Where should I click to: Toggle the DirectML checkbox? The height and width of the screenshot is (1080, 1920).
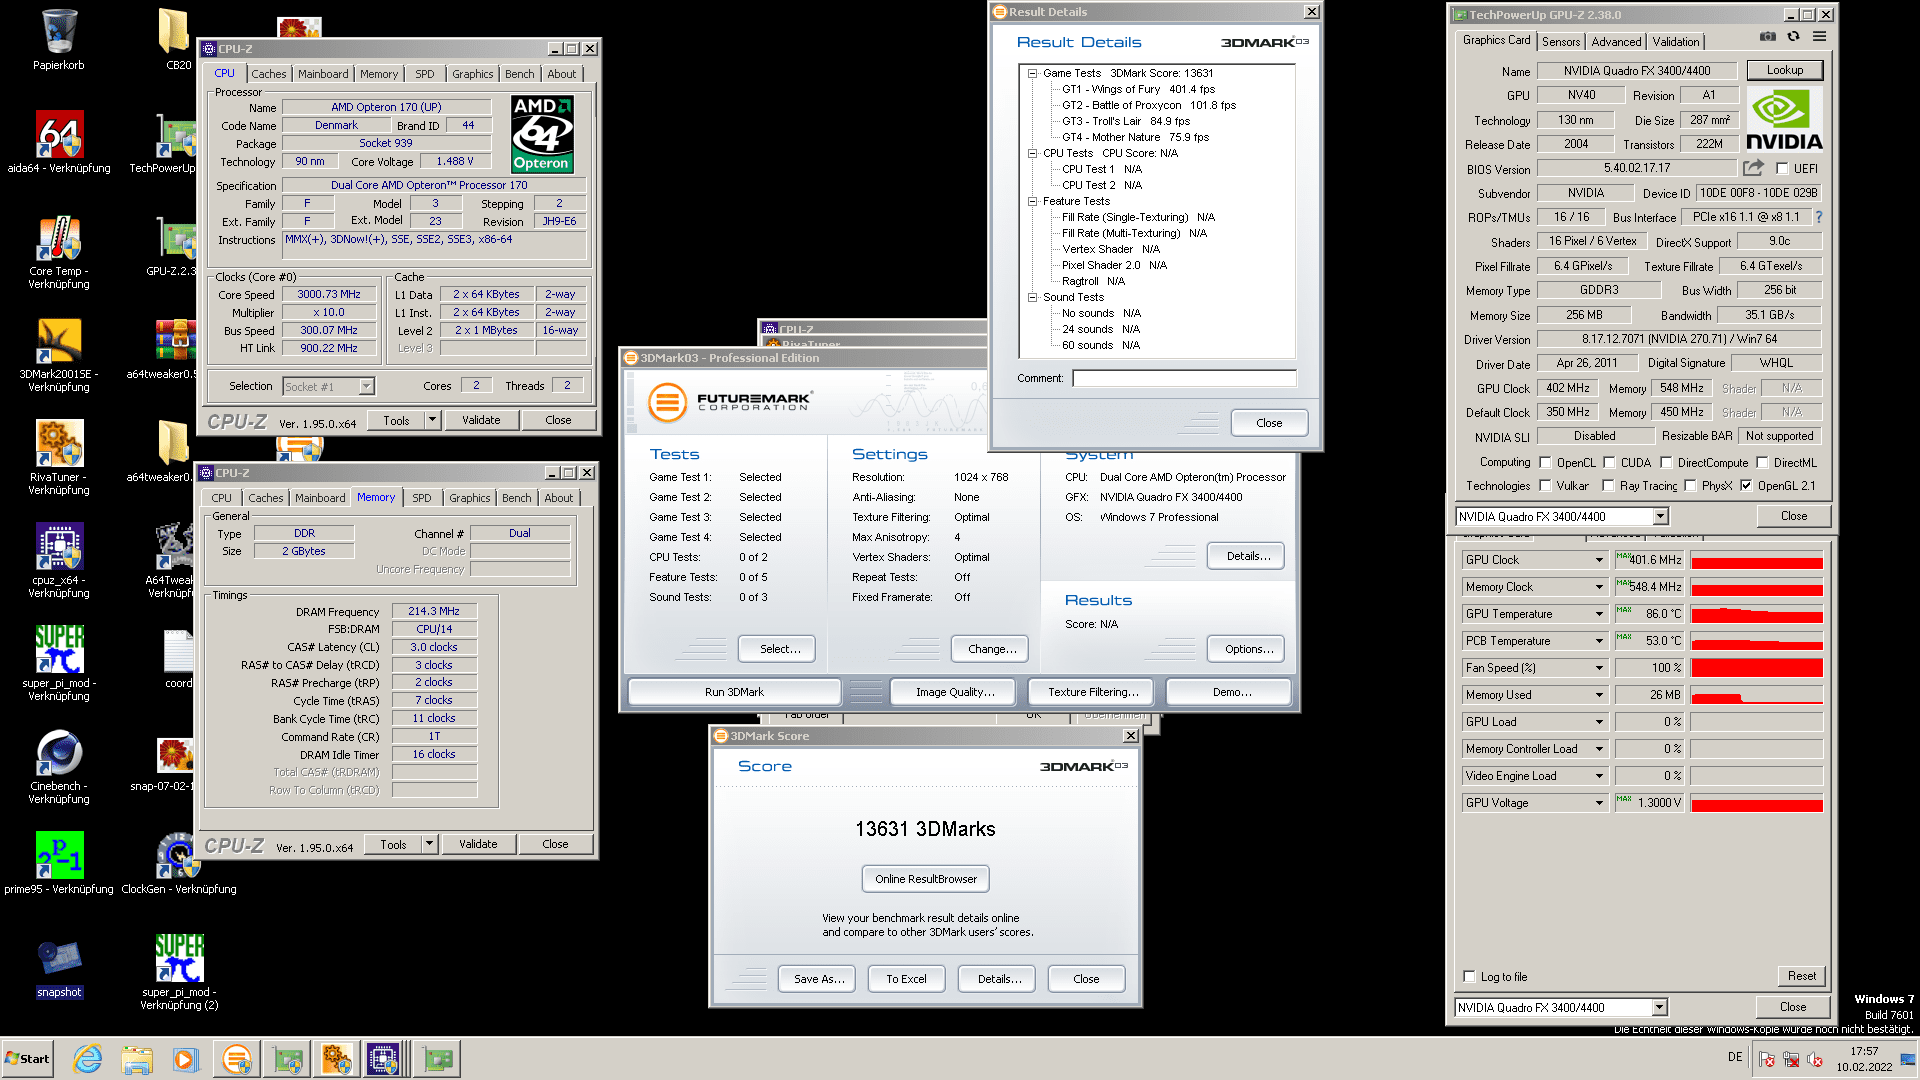click(x=1762, y=463)
